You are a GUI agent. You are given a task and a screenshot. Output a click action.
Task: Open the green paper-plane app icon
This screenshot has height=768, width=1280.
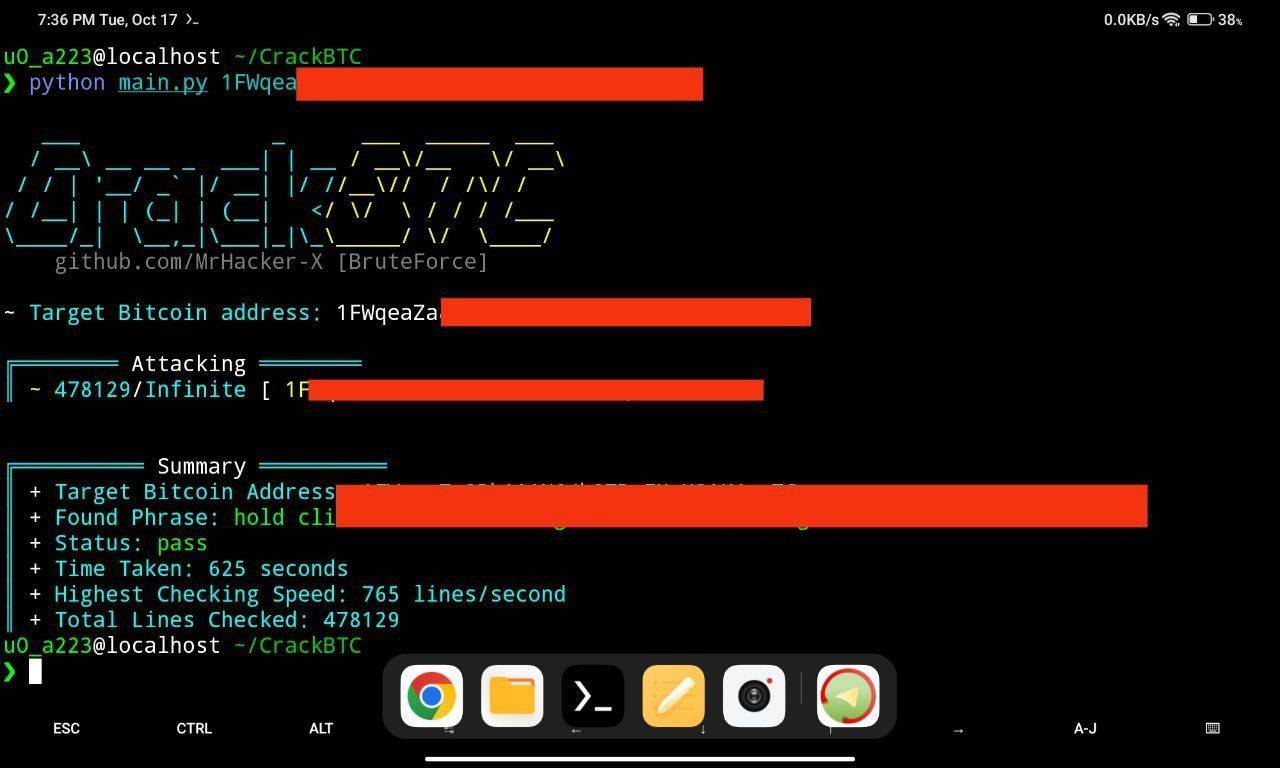point(848,696)
